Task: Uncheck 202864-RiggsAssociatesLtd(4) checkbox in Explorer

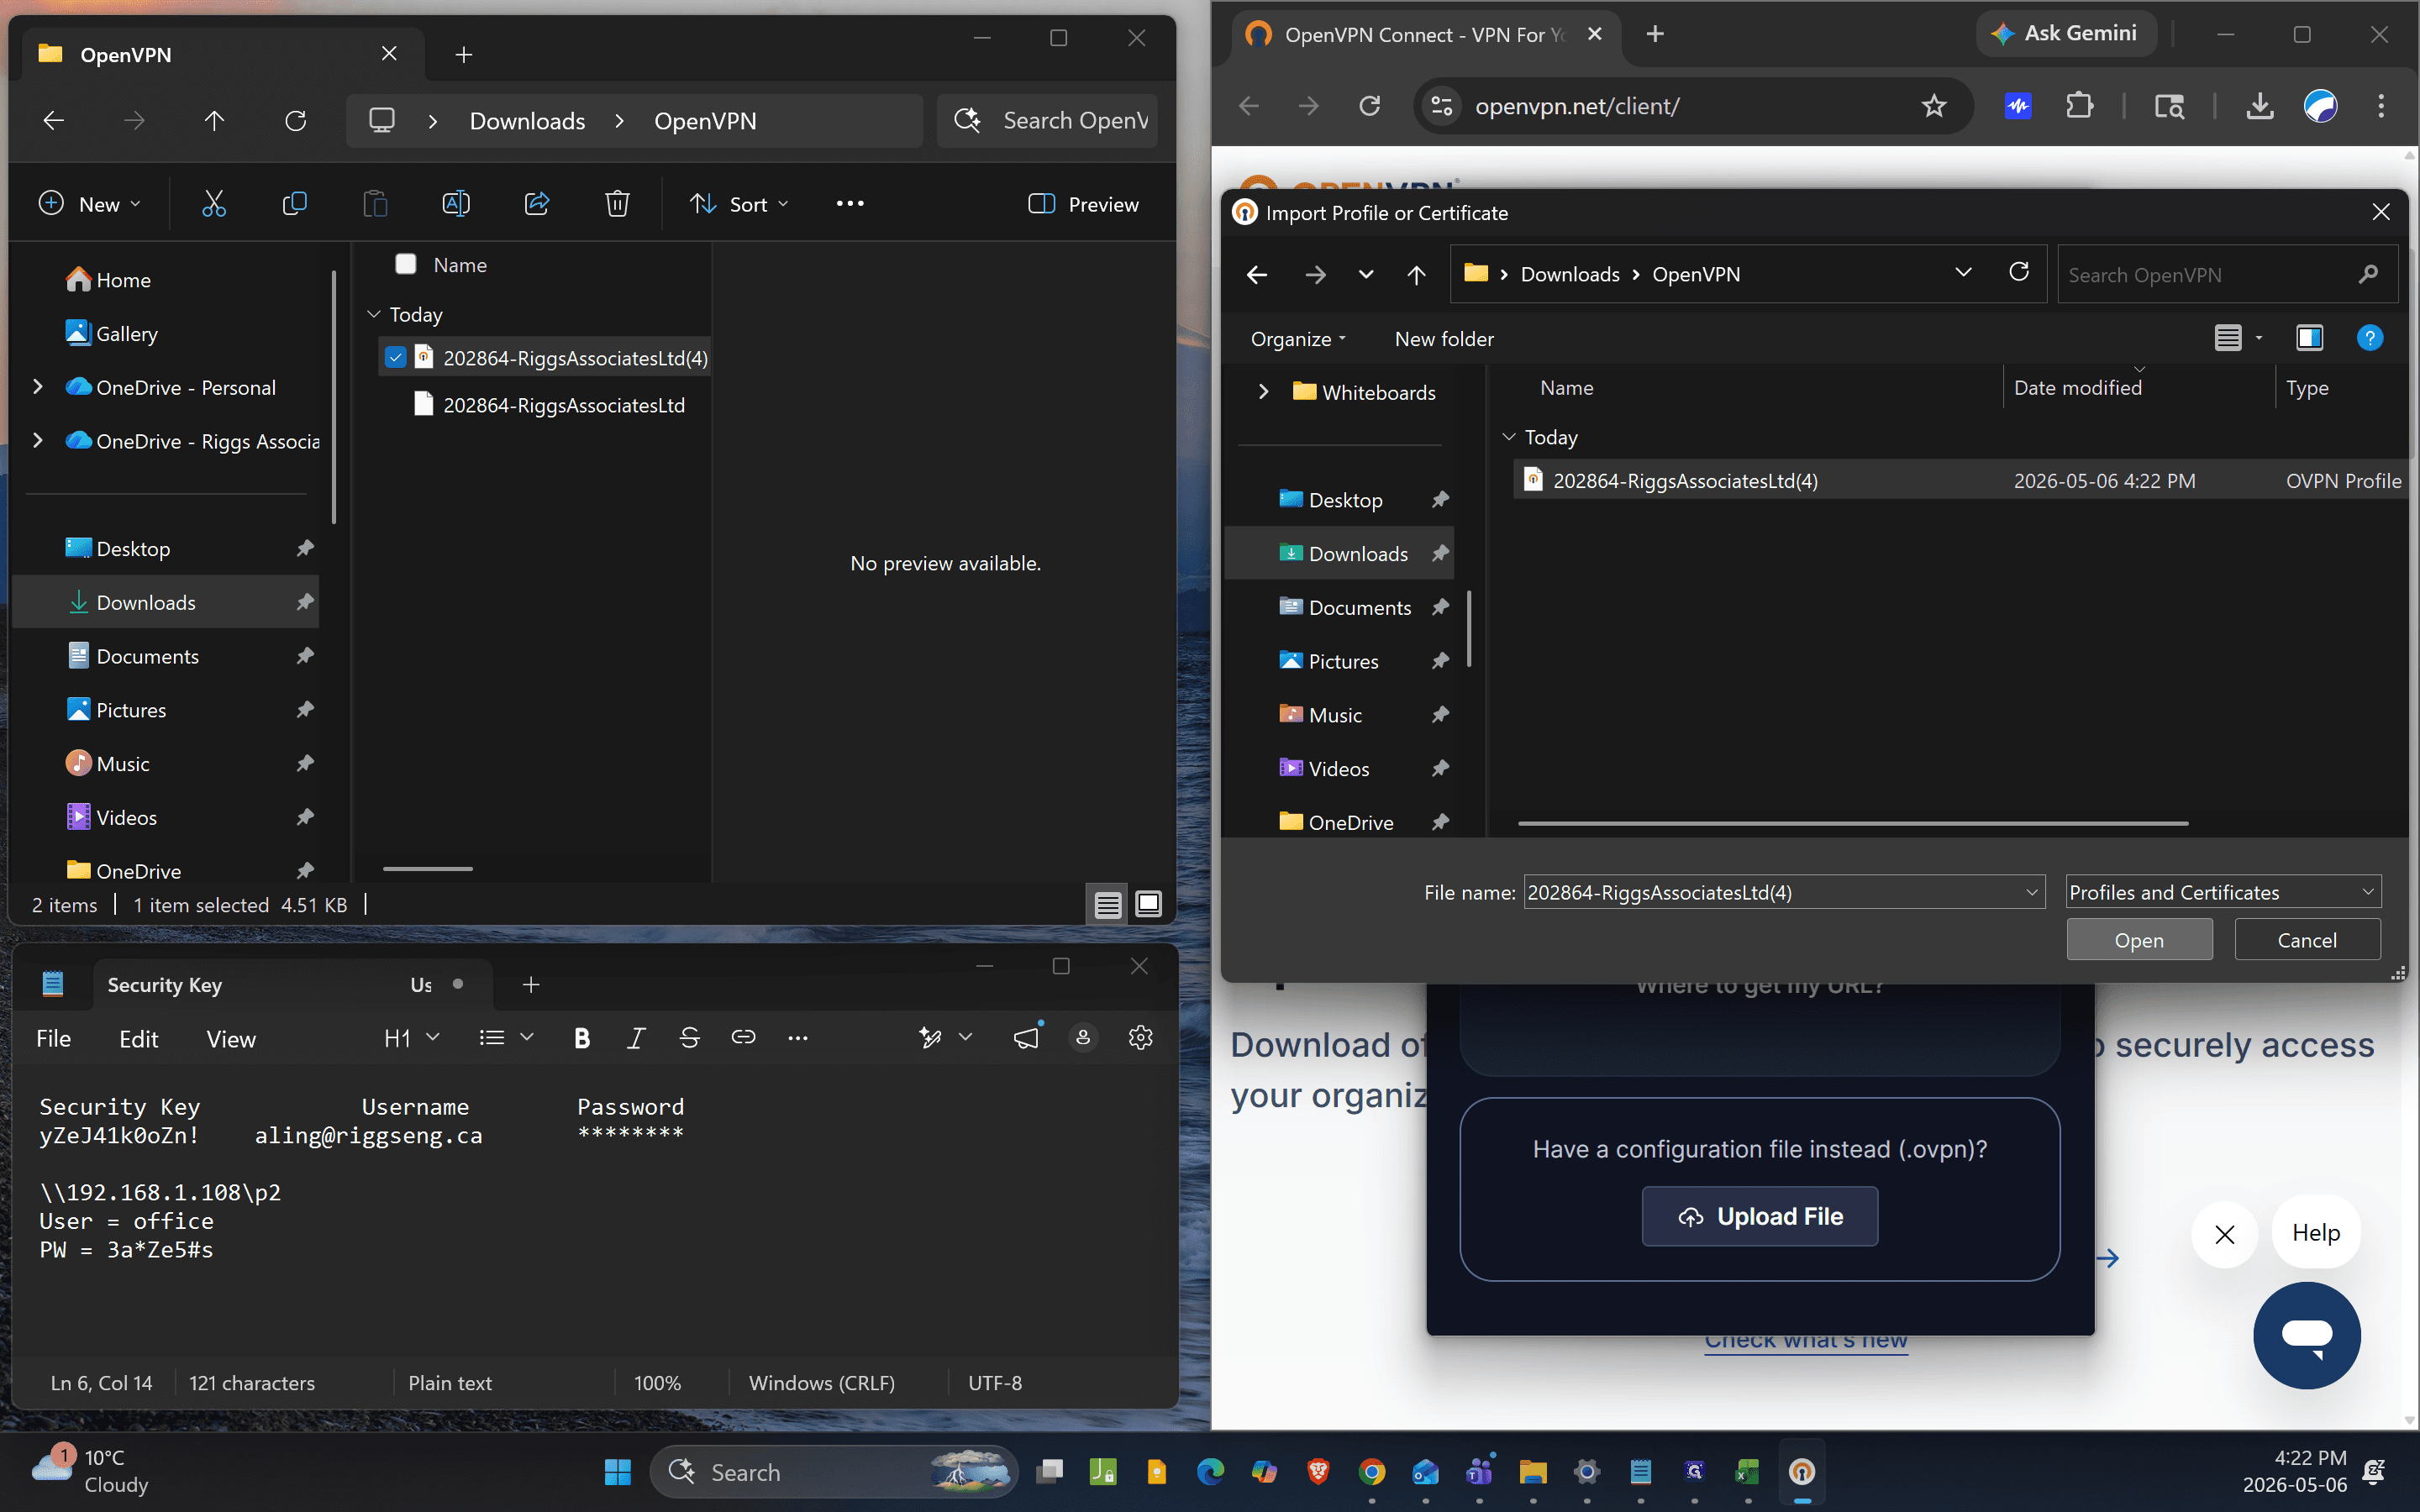Action: [396, 357]
